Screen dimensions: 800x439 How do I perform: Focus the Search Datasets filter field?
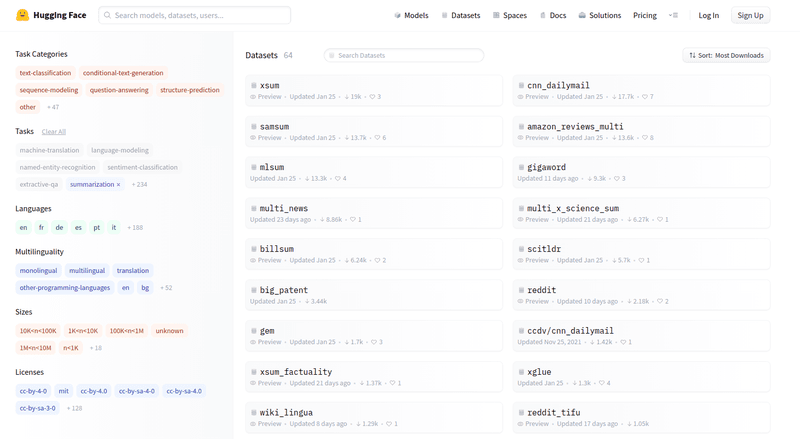tap(404, 55)
